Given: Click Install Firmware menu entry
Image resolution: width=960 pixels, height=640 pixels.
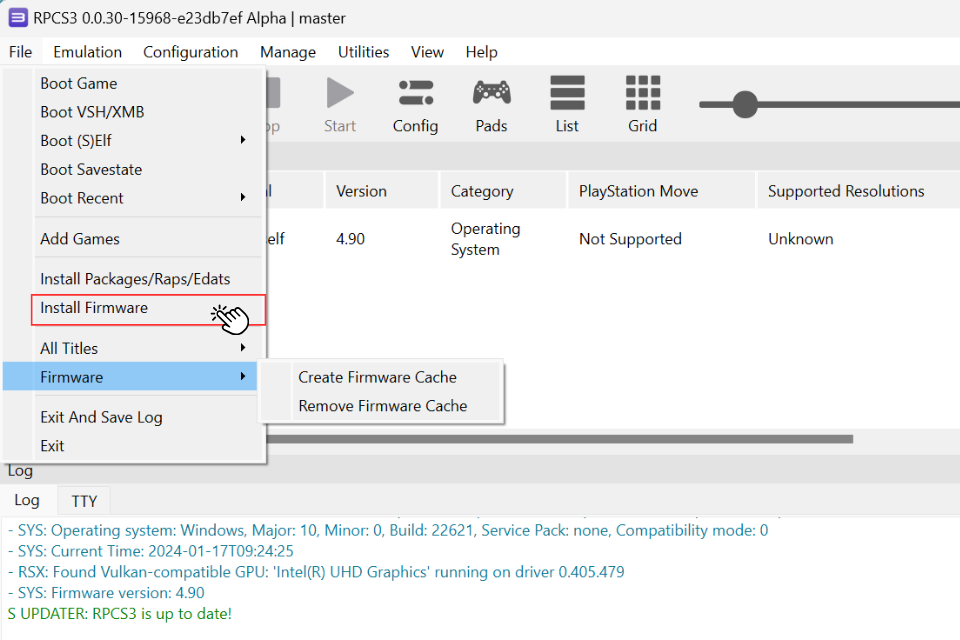Looking at the screenshot, I should [149, 308].
